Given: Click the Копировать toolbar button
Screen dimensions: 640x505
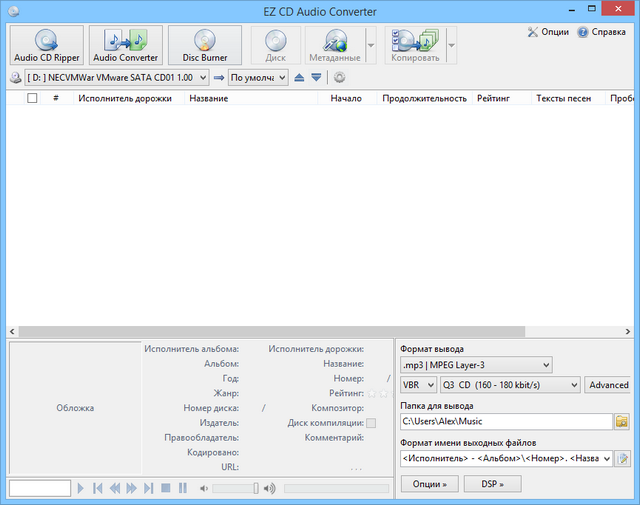Looking at the screenshot, I should [x=414, y=46].
